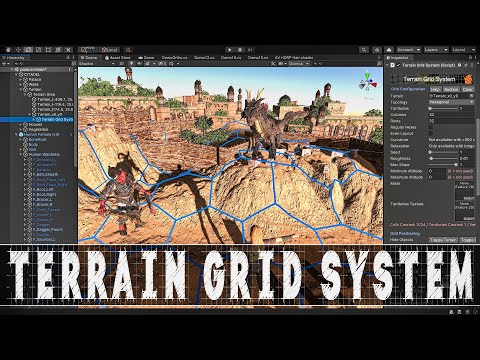Screen dimensions: 480x360
Task: Open the scene effects icon
Action: [x=148, y=63]
